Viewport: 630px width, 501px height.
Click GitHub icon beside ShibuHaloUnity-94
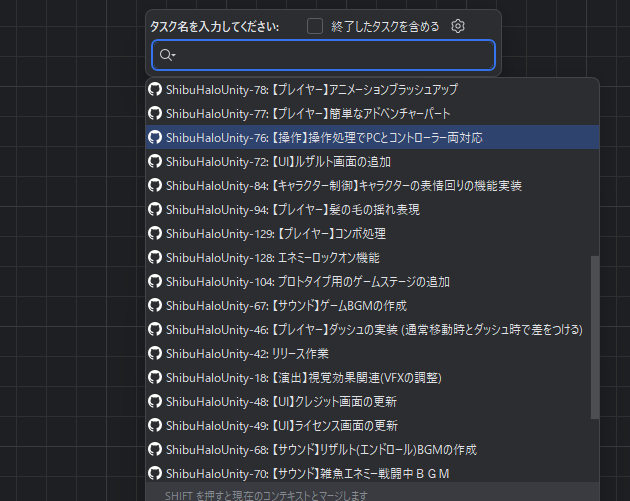point(155,209)
